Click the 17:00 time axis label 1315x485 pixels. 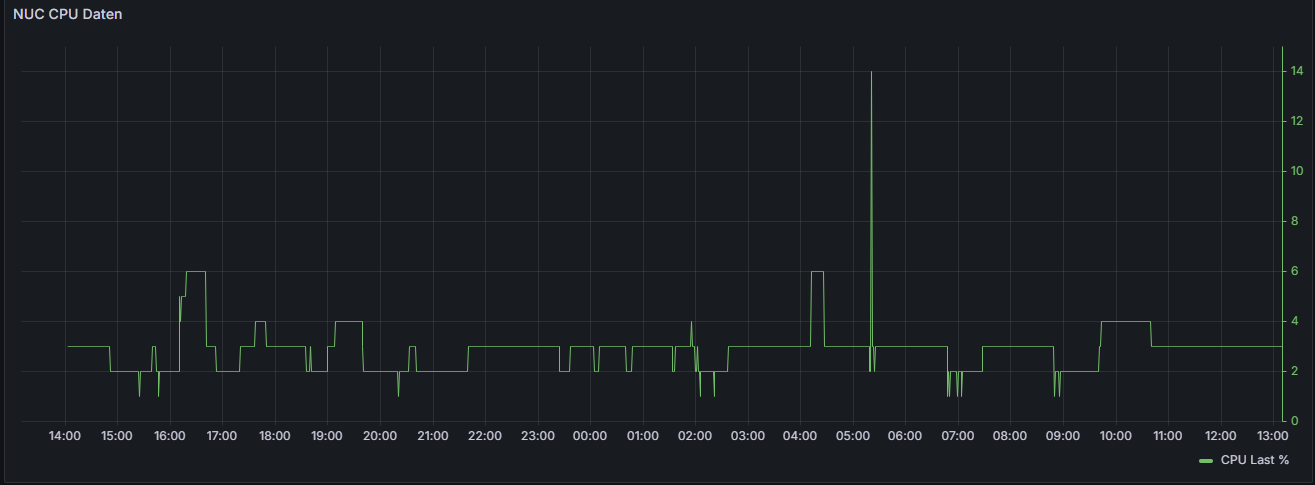[222, 436]
